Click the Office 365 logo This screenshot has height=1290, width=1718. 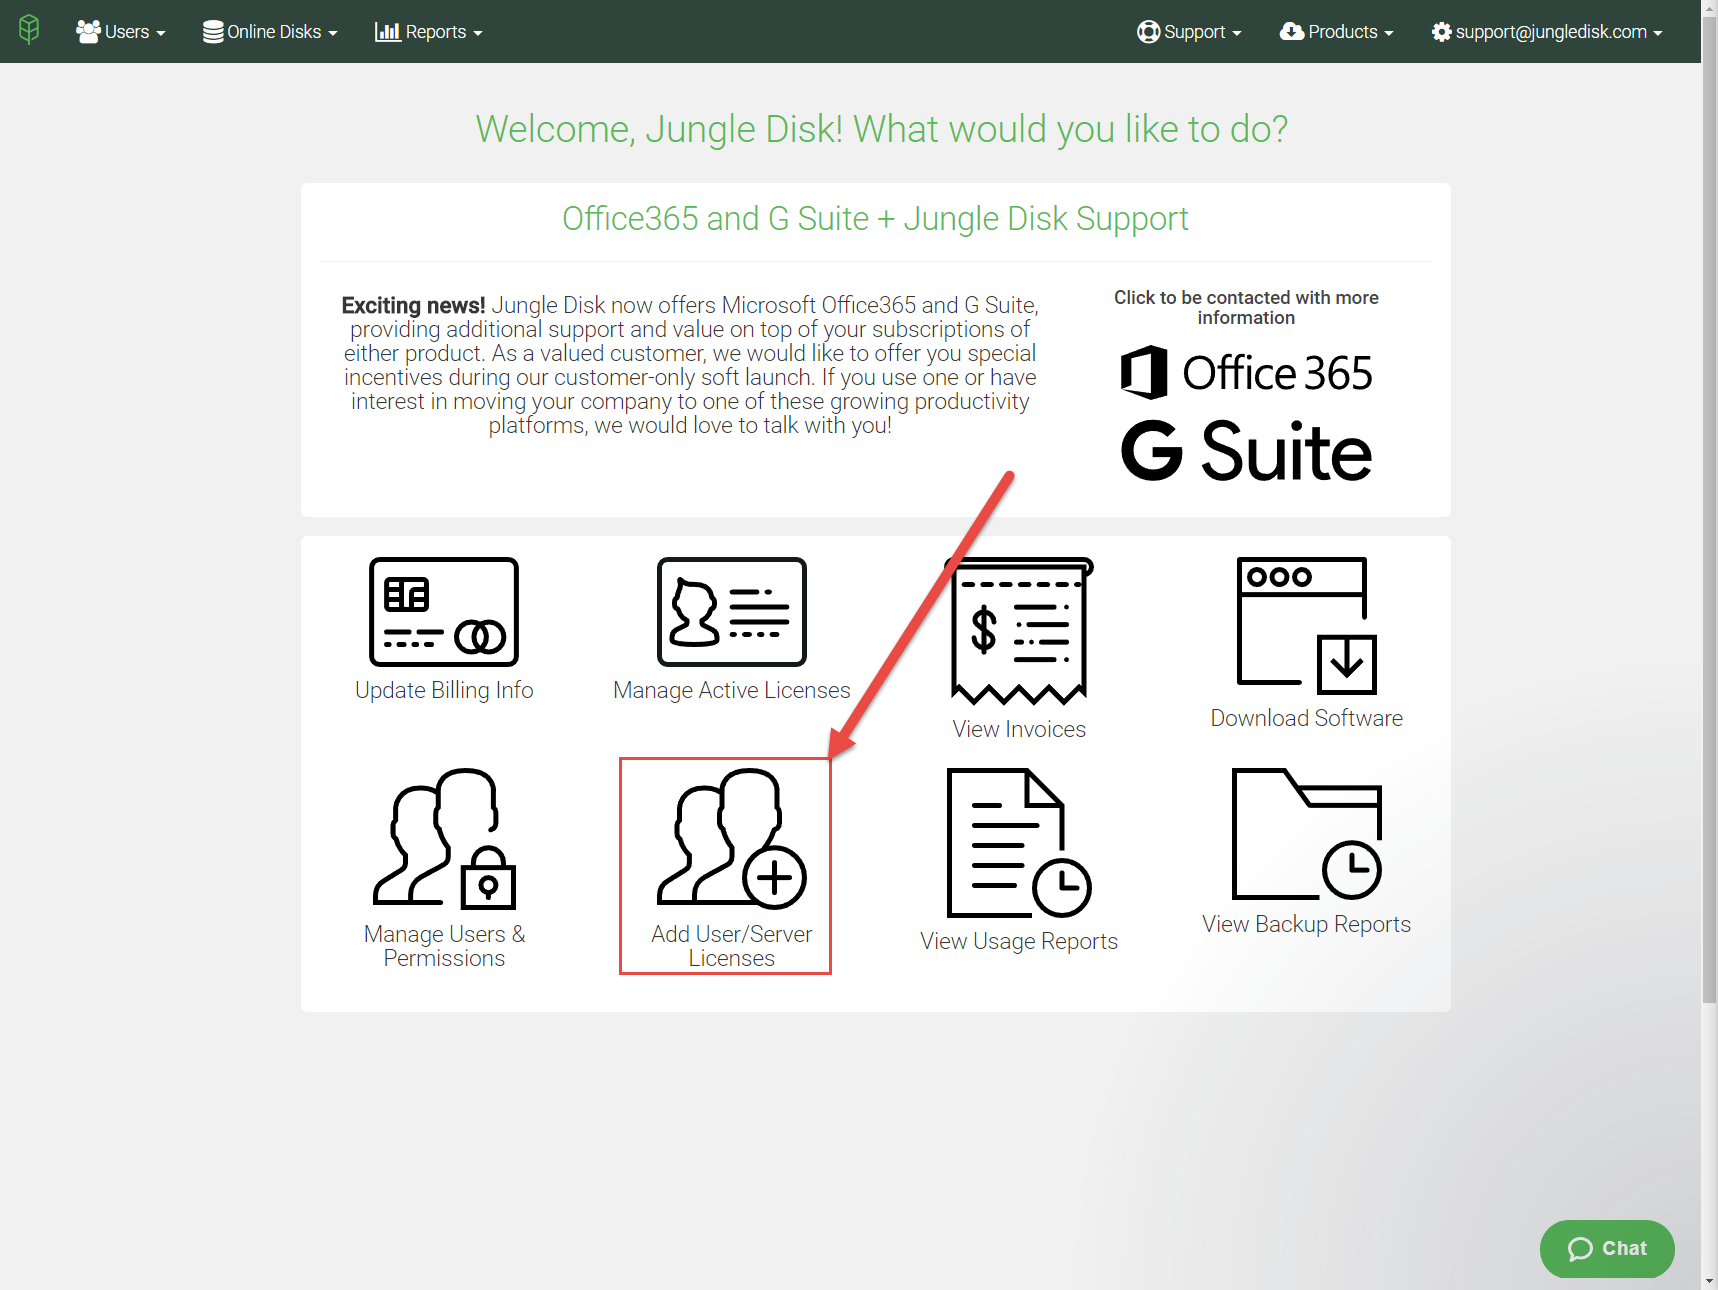click(x=1246, y=372)
